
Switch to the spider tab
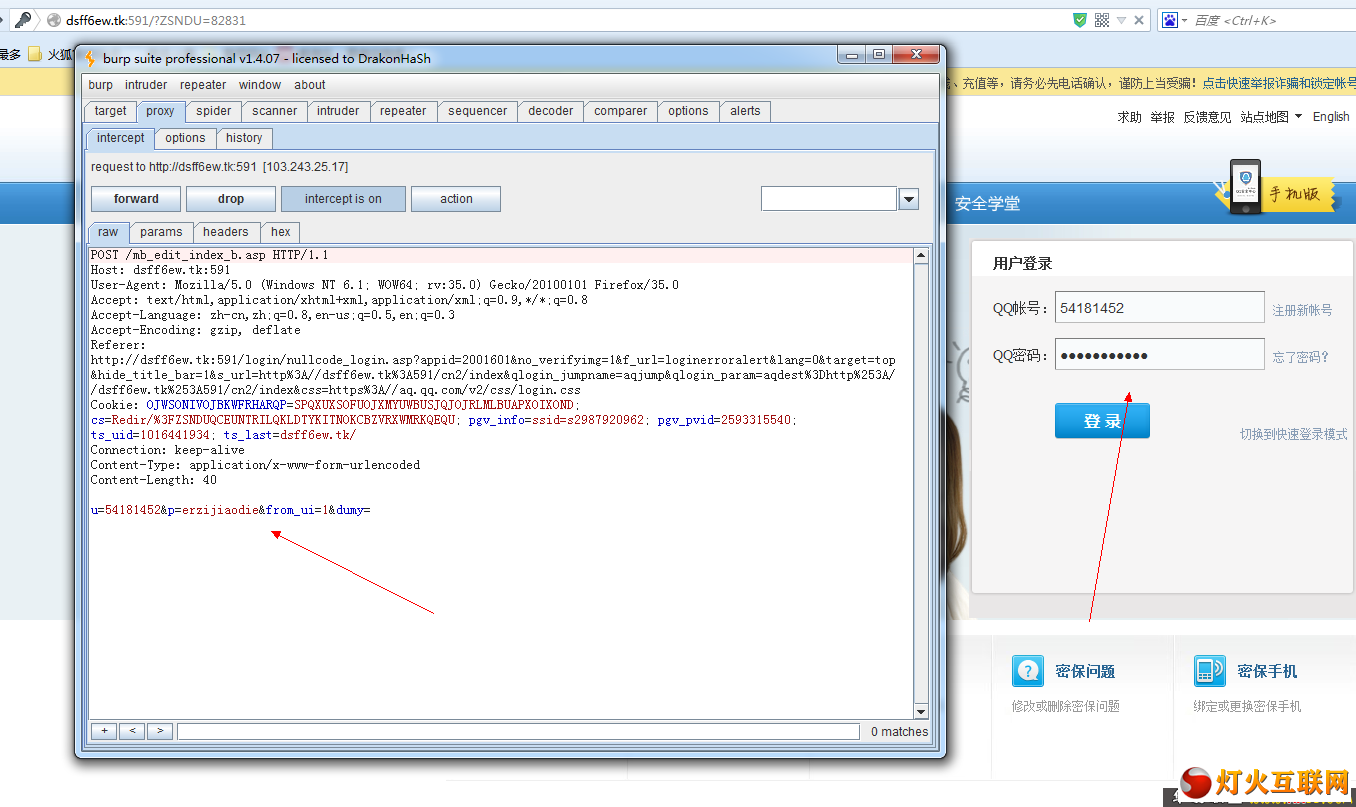click(213, 111)
